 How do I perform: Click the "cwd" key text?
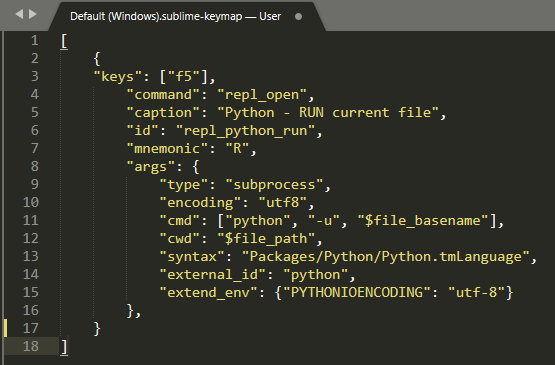[x=180, y=238]
